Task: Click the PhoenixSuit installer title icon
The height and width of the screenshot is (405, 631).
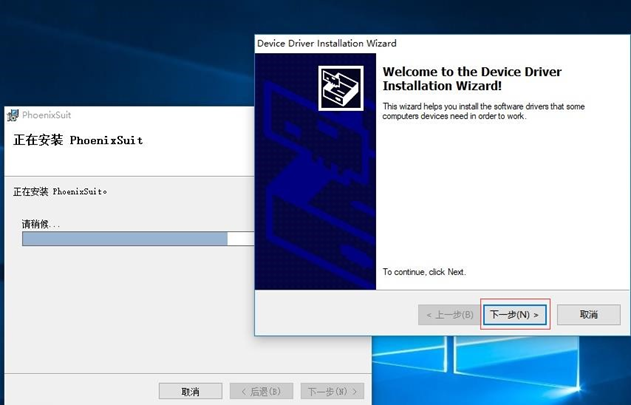Action: [12, 115]
